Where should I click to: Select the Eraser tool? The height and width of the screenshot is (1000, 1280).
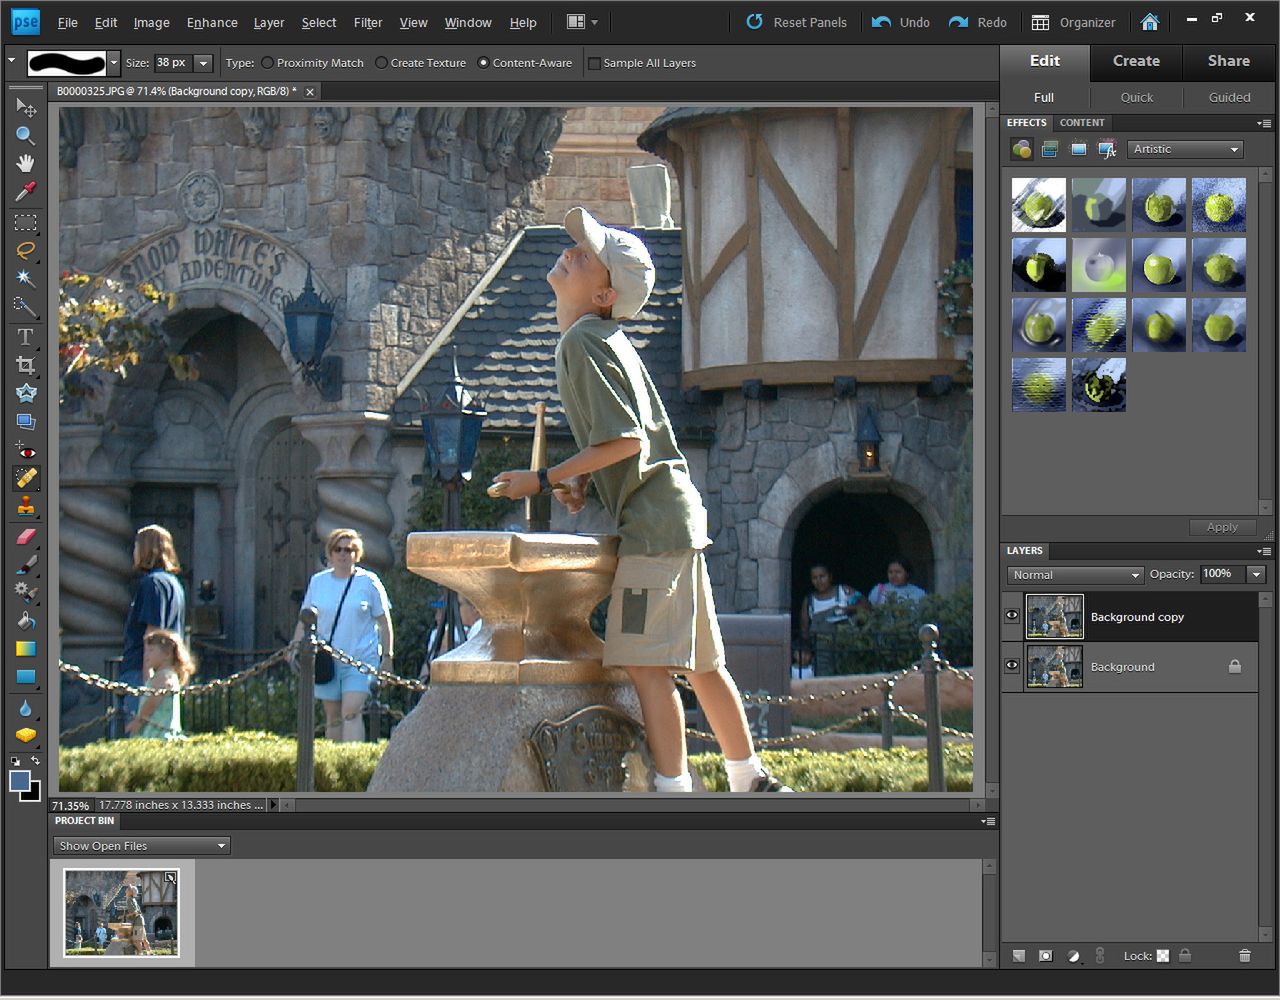coord(25,536)
